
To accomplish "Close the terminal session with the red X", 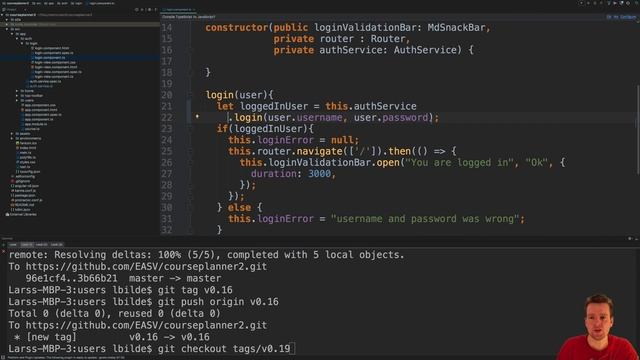I will pos(3,252).
